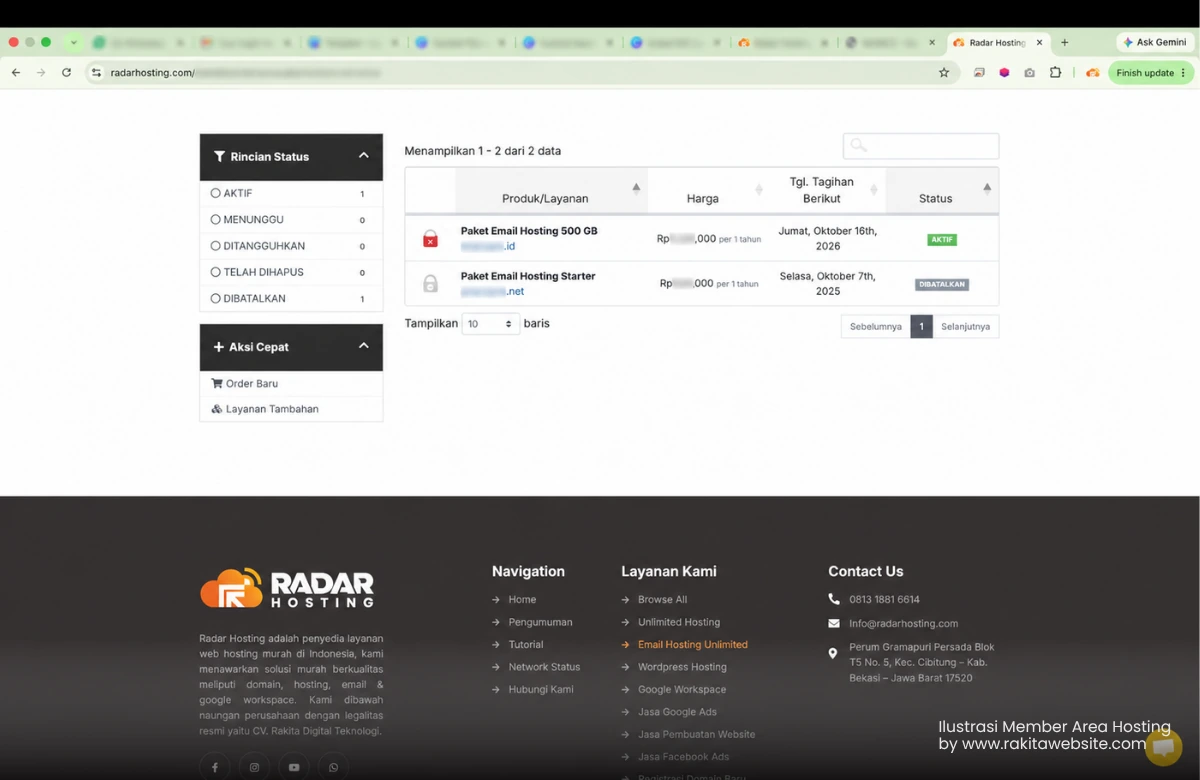
Task: Click red lock icon for 500 GB package
Action: click(430, 238)
